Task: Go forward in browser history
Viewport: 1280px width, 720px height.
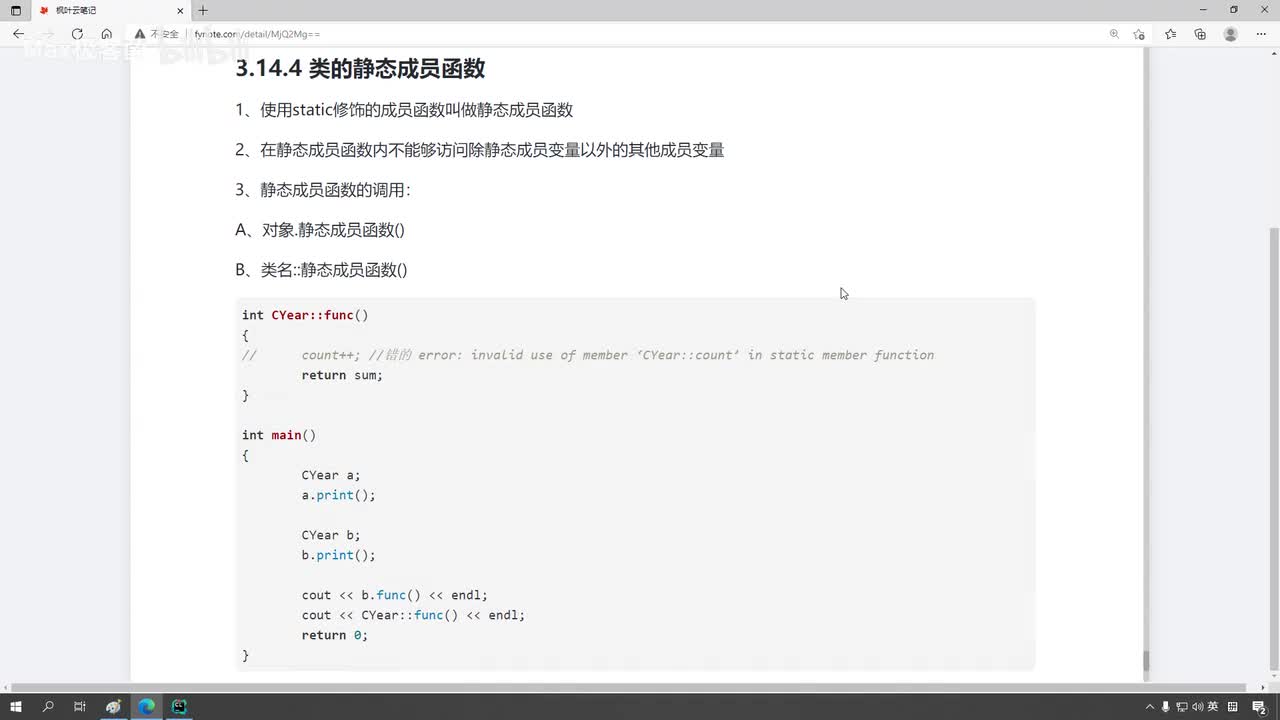Action: 47,34
